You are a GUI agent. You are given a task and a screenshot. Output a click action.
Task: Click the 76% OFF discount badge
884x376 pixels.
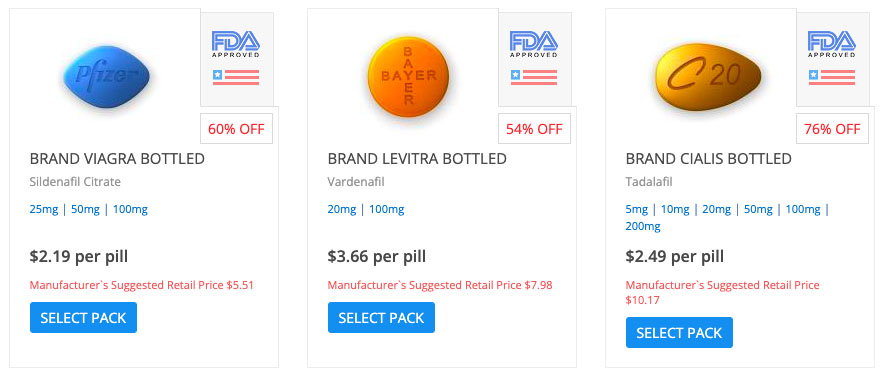(832, 129)
